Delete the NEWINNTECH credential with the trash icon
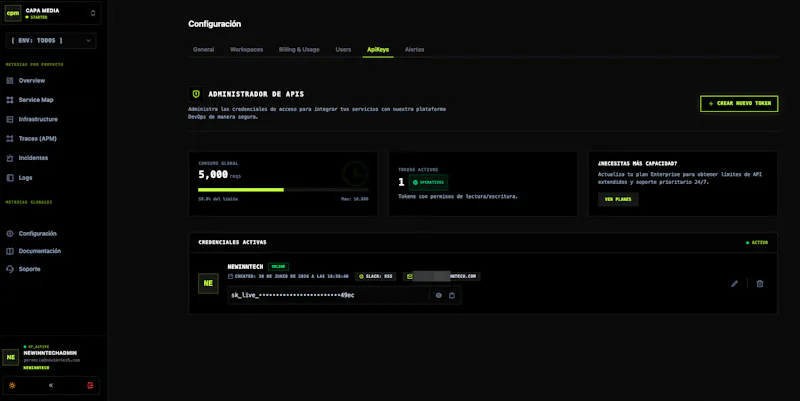800x401 pixels. coord(760,284)
